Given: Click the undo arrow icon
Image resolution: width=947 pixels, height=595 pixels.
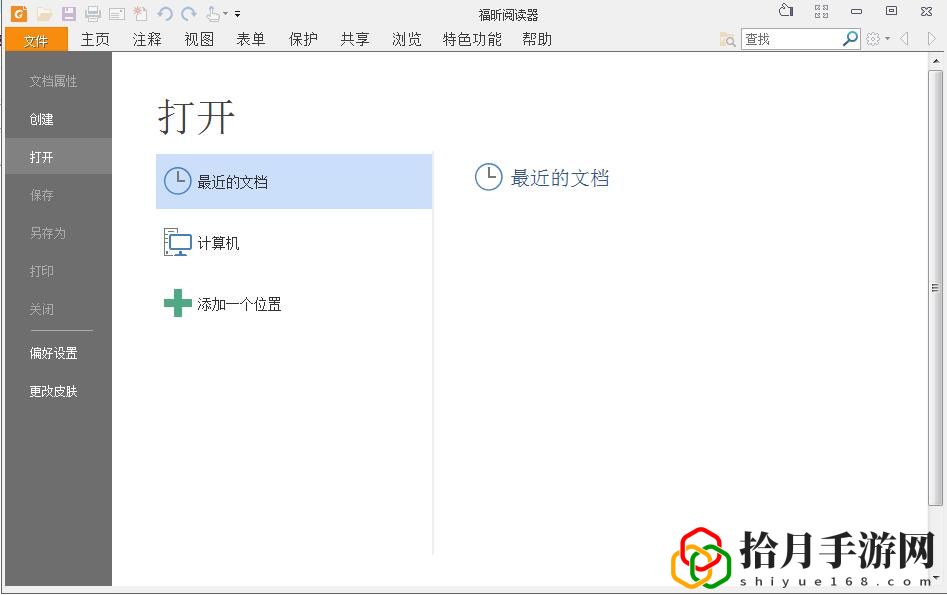Looking at the screenshot, I should point(165,13).
